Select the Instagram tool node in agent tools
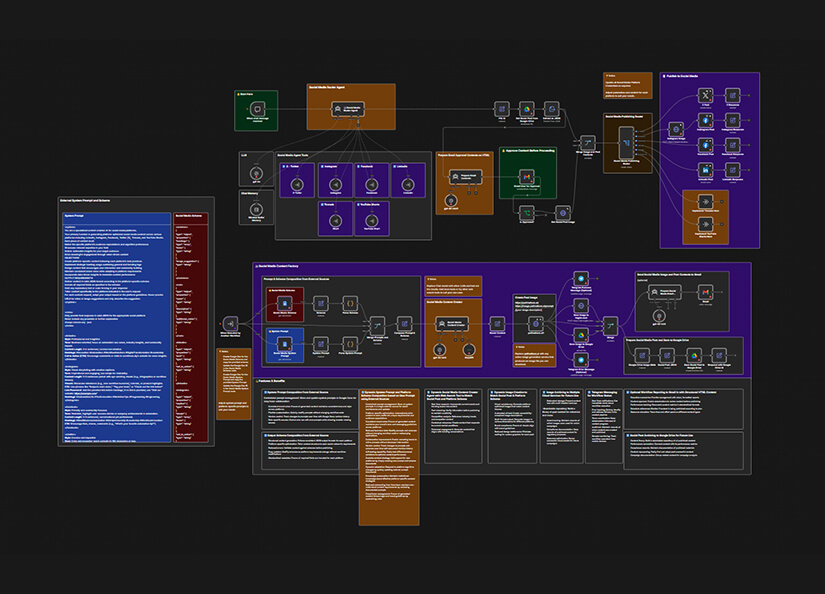825x594 pixels. click(x=335, y=185)
